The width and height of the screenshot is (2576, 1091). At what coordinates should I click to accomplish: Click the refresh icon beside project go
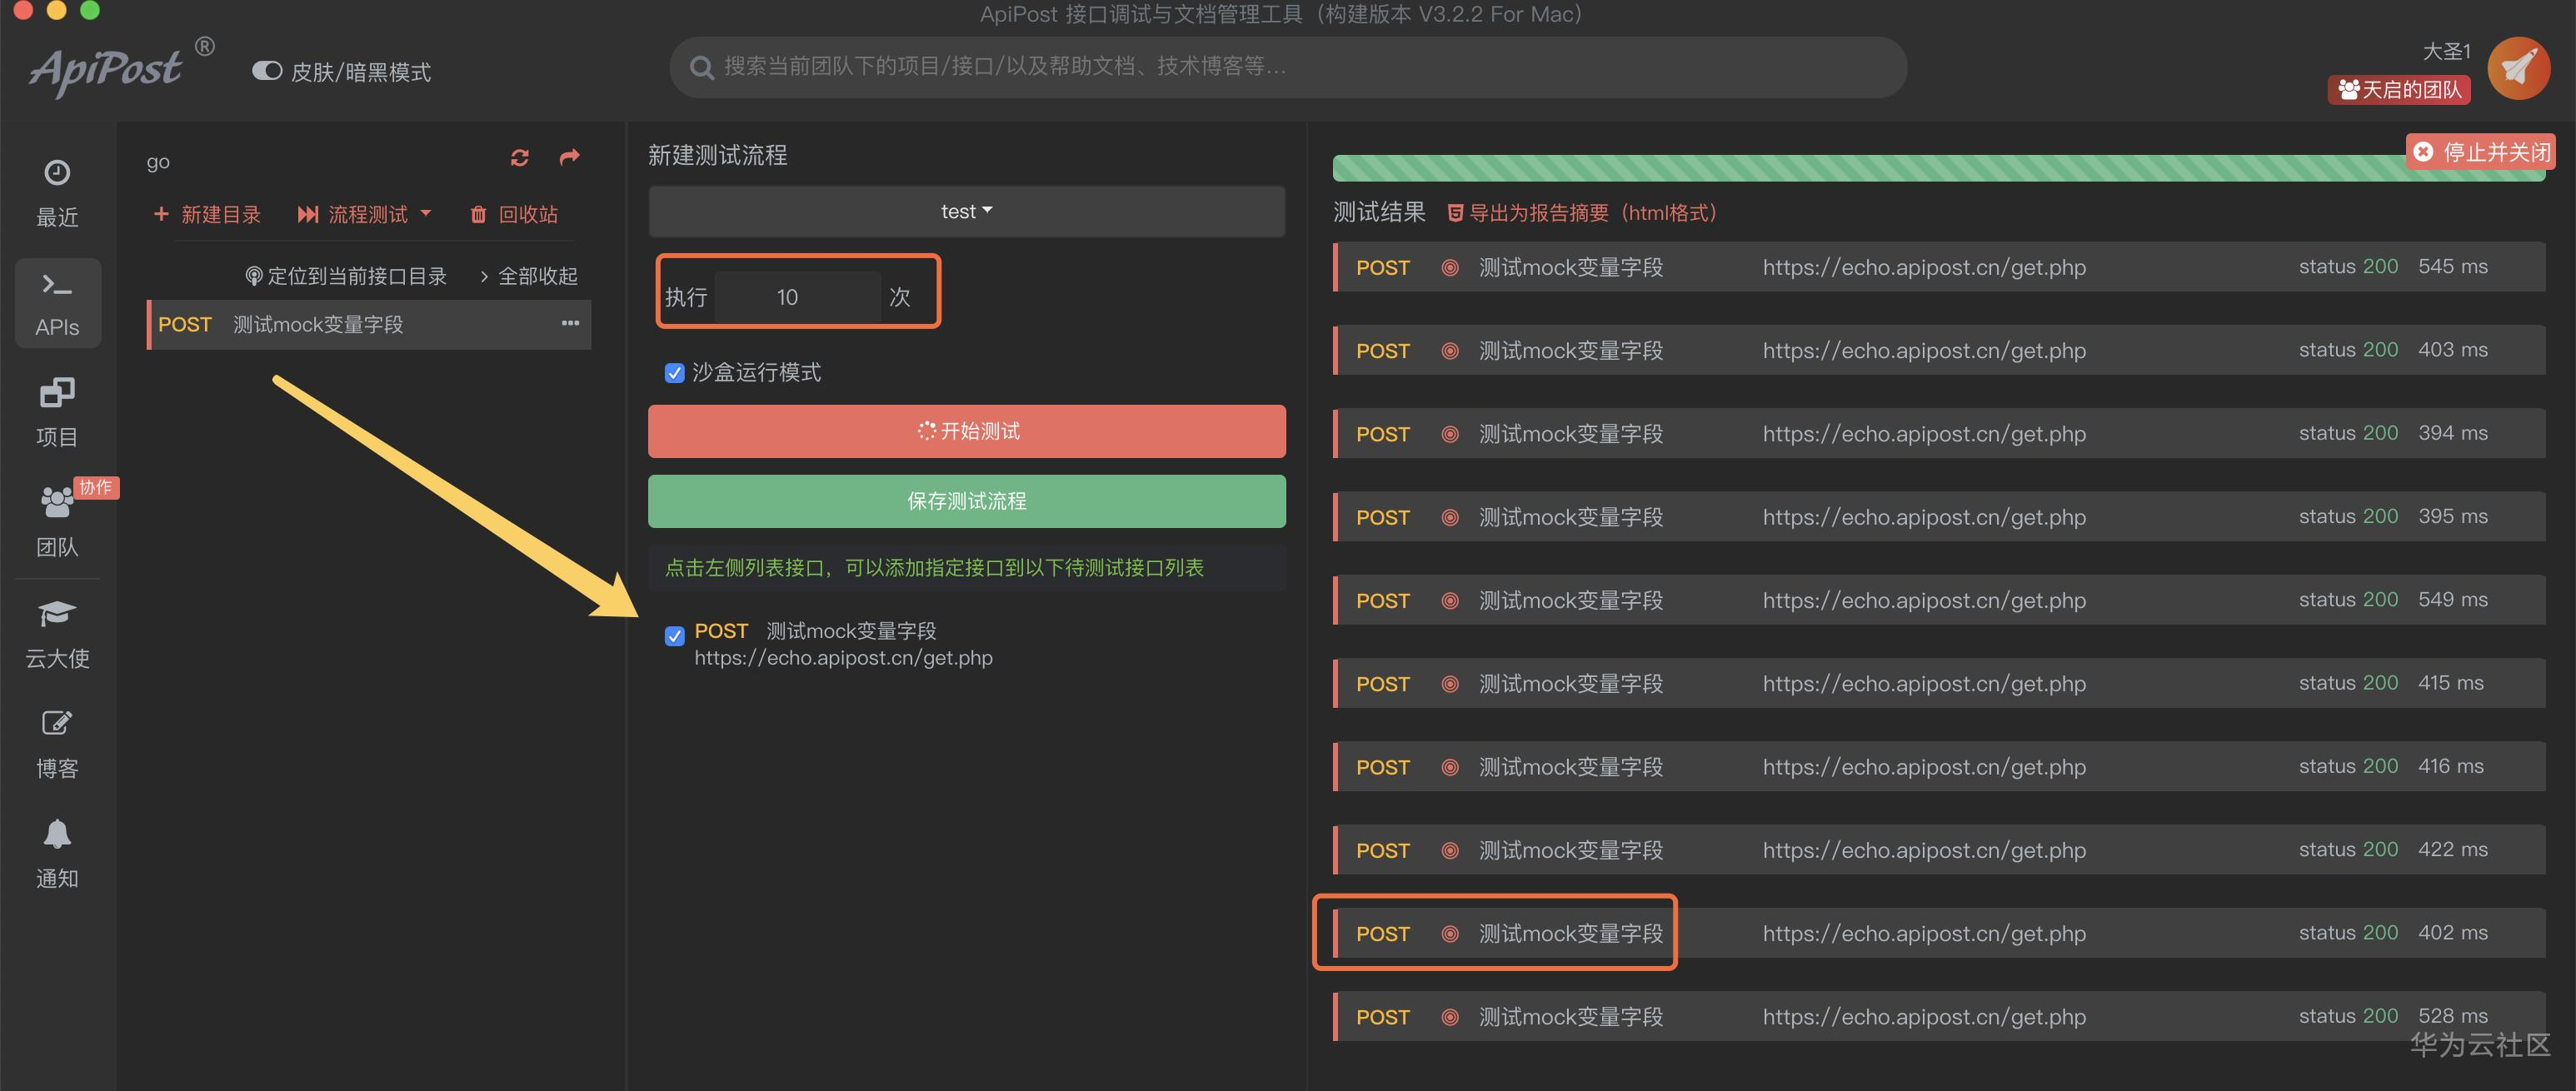tap(519, 158)
